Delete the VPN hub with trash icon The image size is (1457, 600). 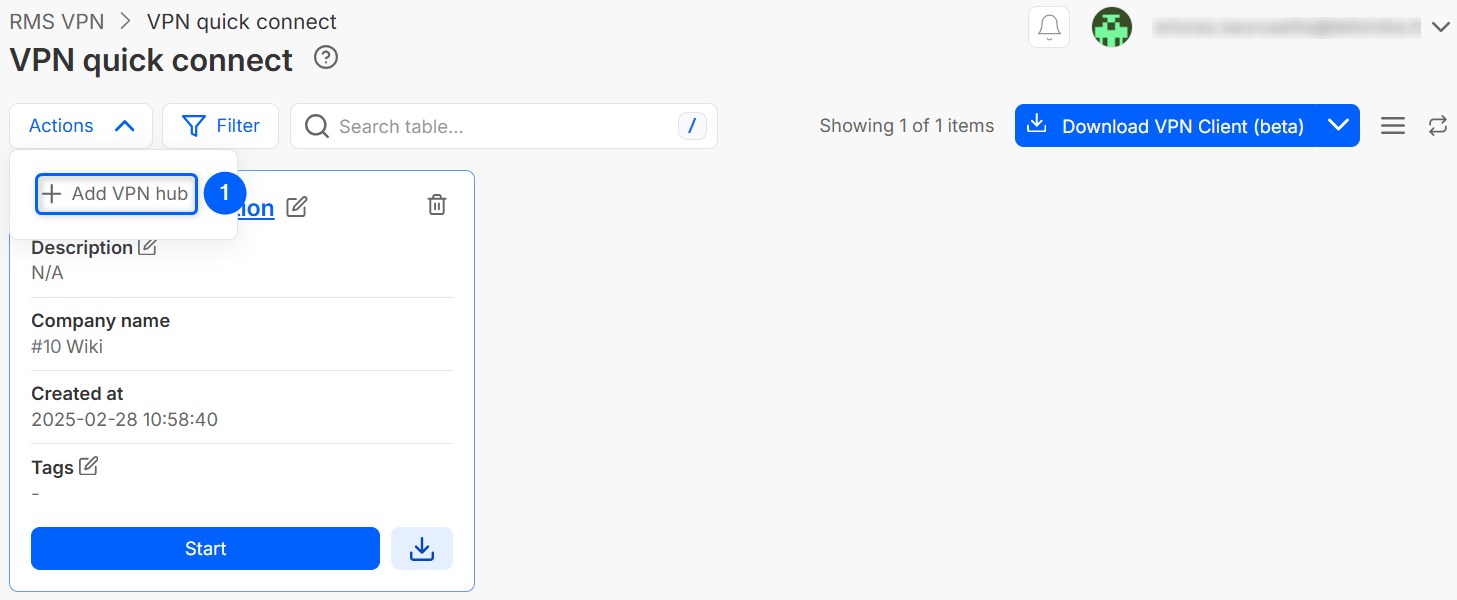[x=437, y=205]
